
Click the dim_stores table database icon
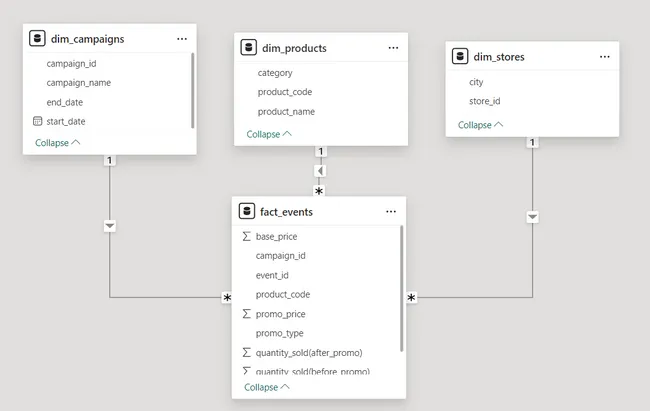(460, 57)
